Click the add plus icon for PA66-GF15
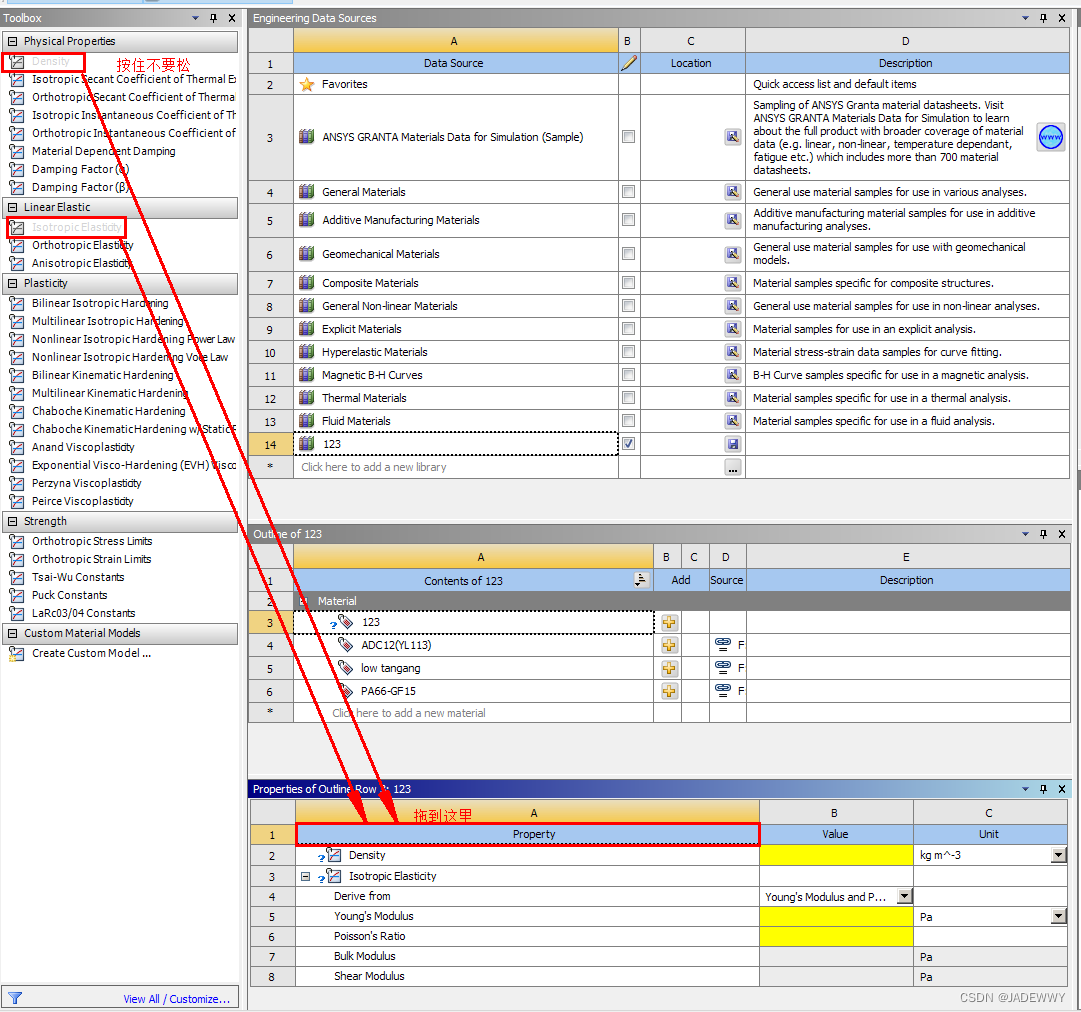 click(669, 691)
